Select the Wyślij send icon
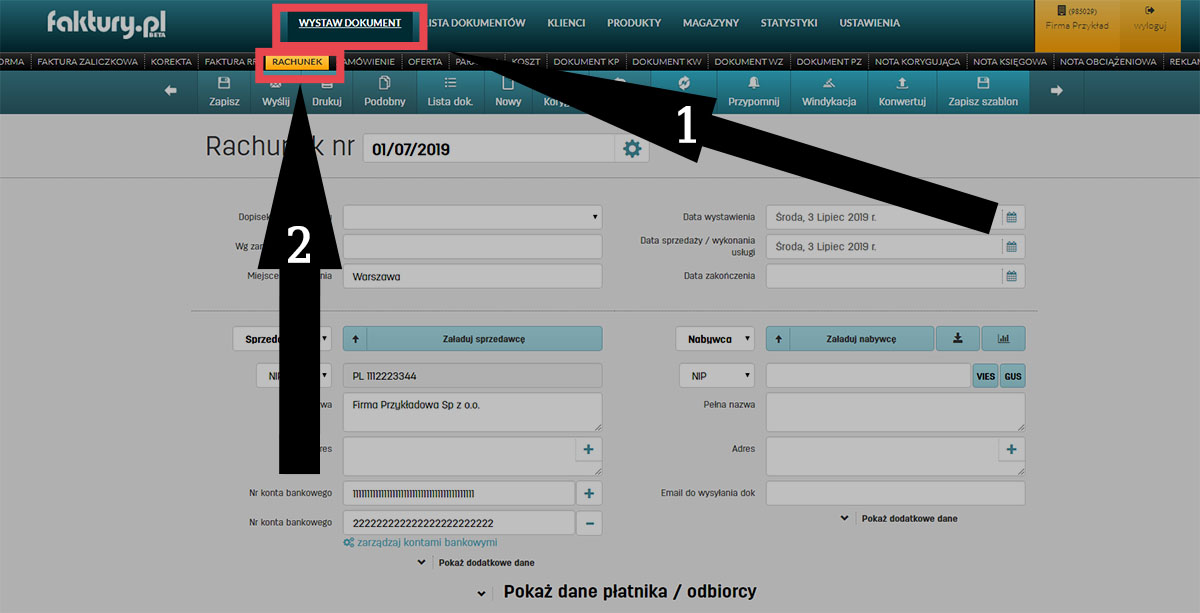This screenshot has width=1200, height=613. (x=275, y=92)
